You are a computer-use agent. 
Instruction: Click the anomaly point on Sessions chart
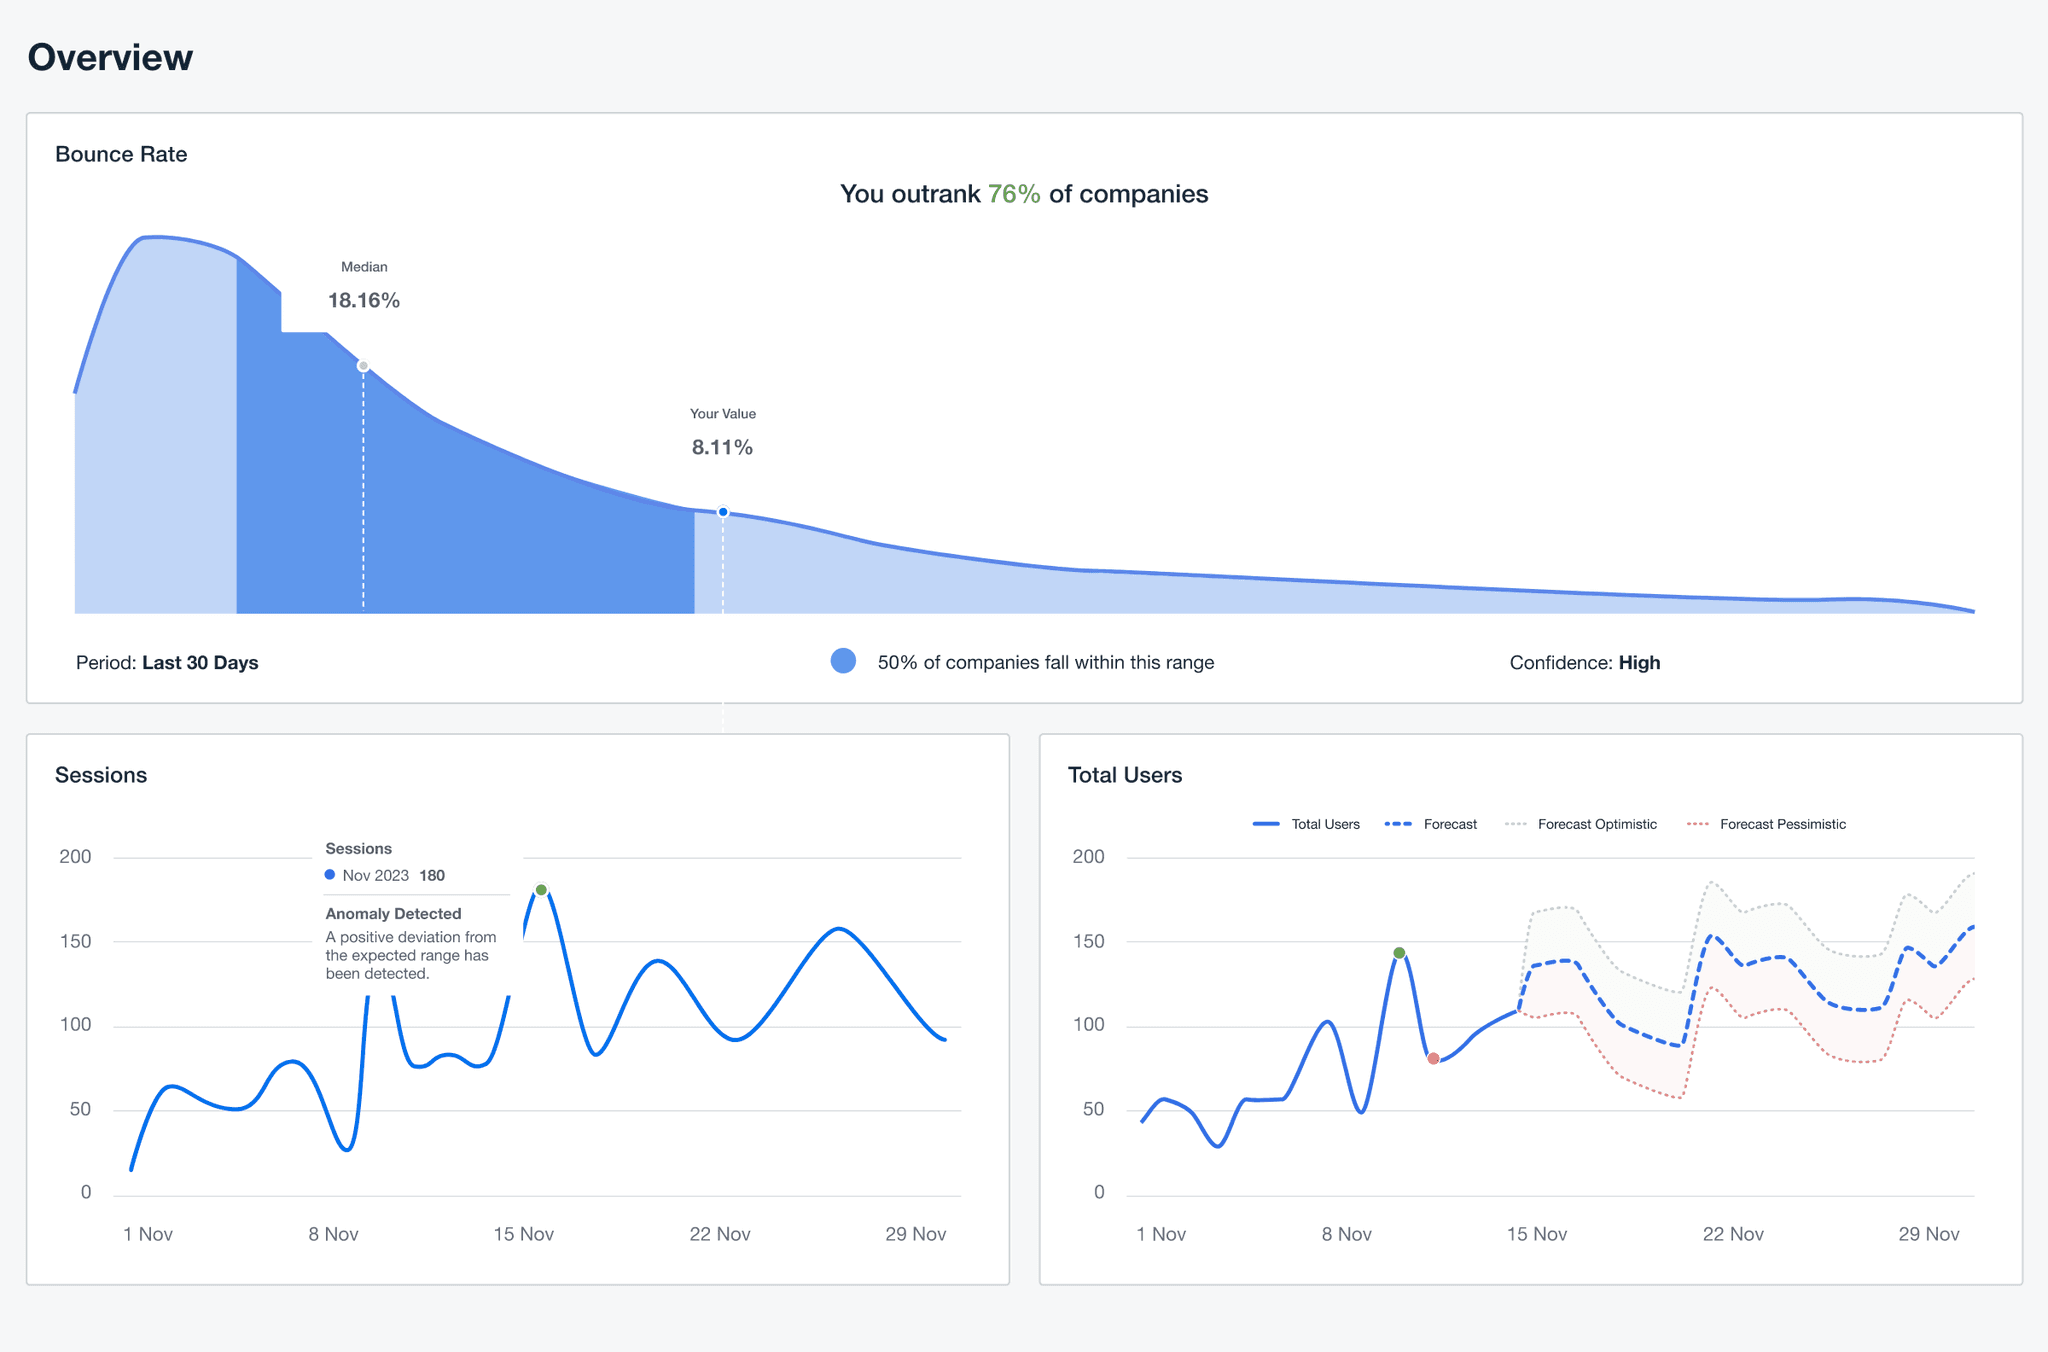click(x=541, y=889)
